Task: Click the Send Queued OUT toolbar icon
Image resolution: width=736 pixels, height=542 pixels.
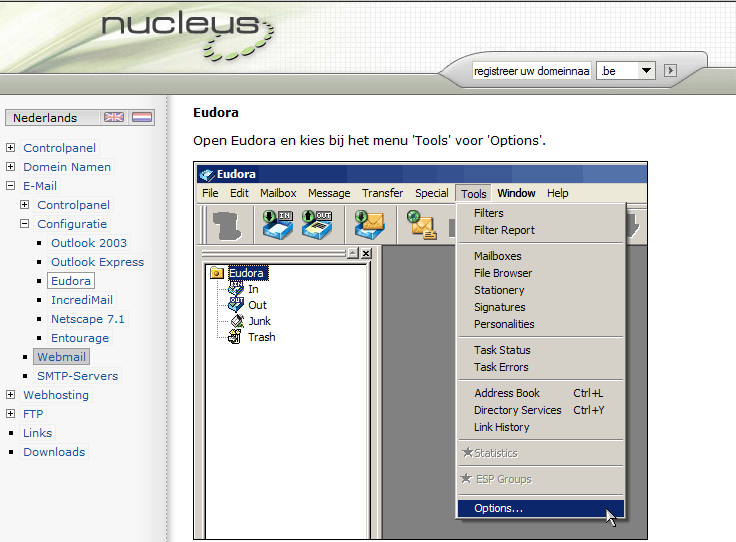Action: pyautogui.click(x=317, y=225)
